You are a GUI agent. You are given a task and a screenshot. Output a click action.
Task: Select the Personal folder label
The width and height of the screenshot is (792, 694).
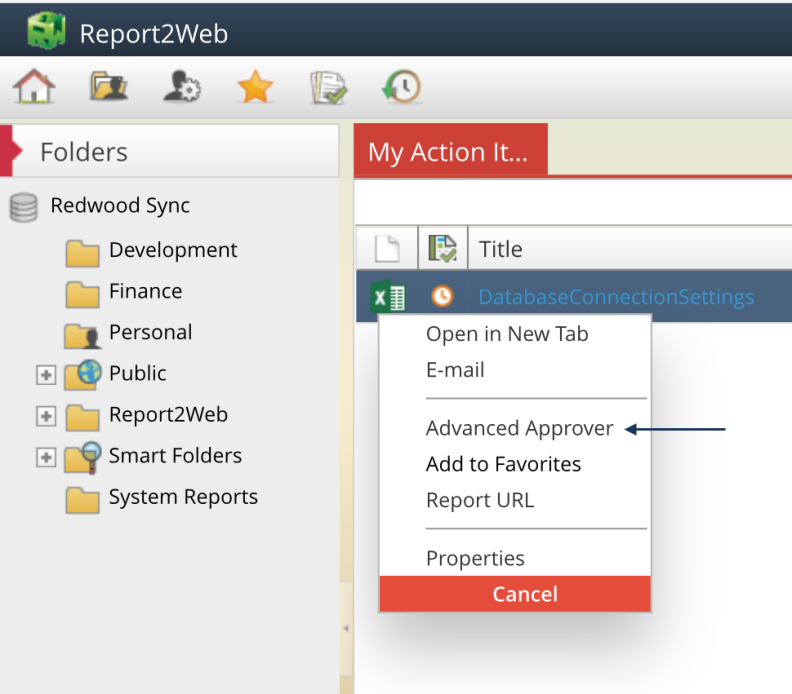[151, 332]
